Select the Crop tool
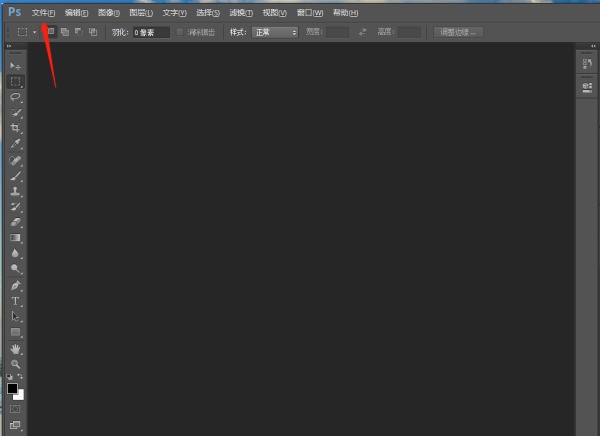This screenshot has height=436, width=600. 16,128
